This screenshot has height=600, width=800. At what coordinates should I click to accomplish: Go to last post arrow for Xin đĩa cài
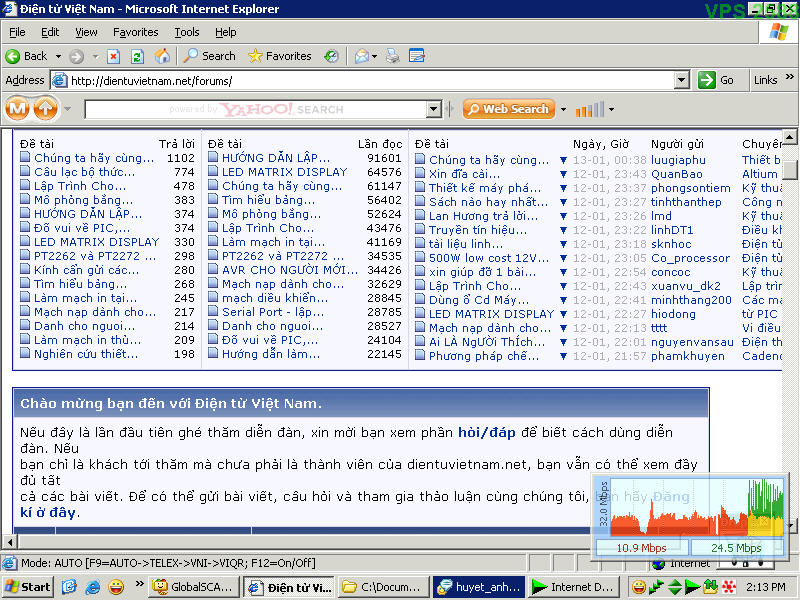563,174
